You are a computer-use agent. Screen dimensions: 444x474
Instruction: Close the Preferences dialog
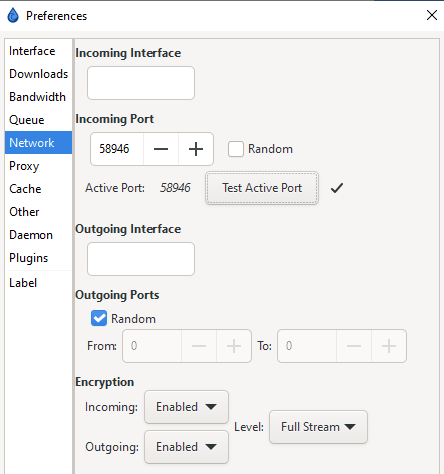432,15
